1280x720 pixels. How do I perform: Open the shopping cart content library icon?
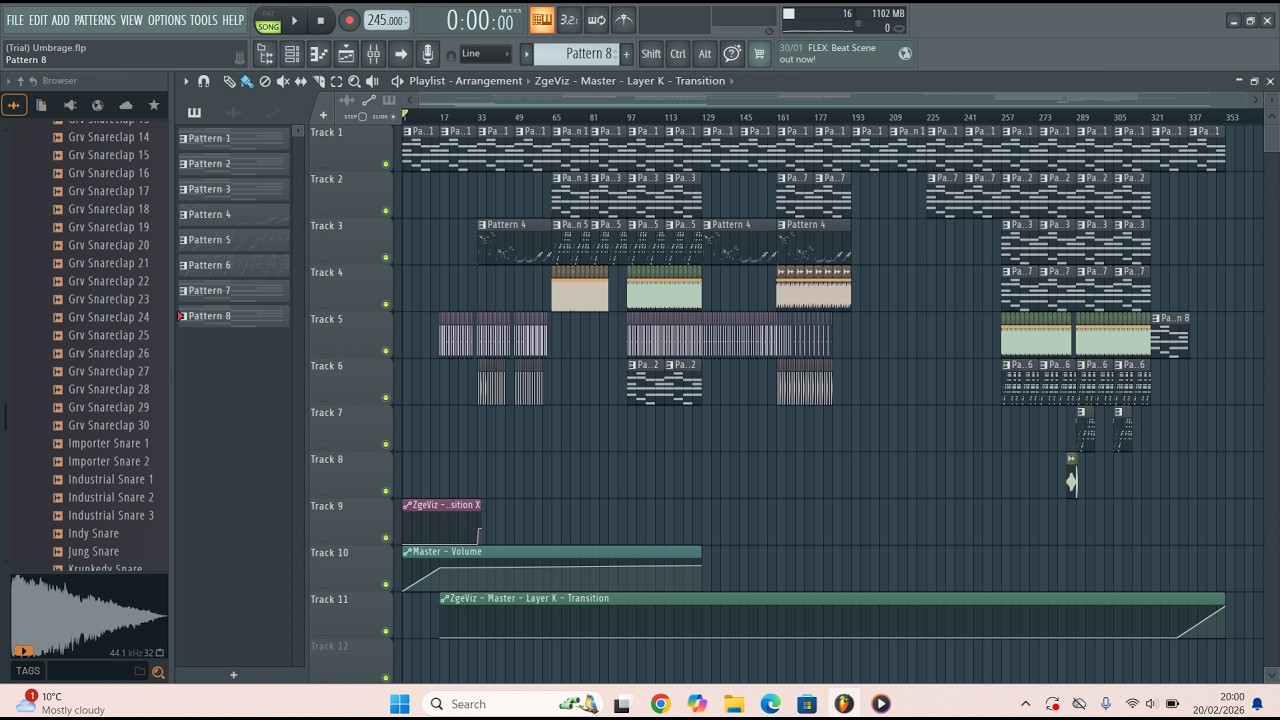[x=759, y=54]
